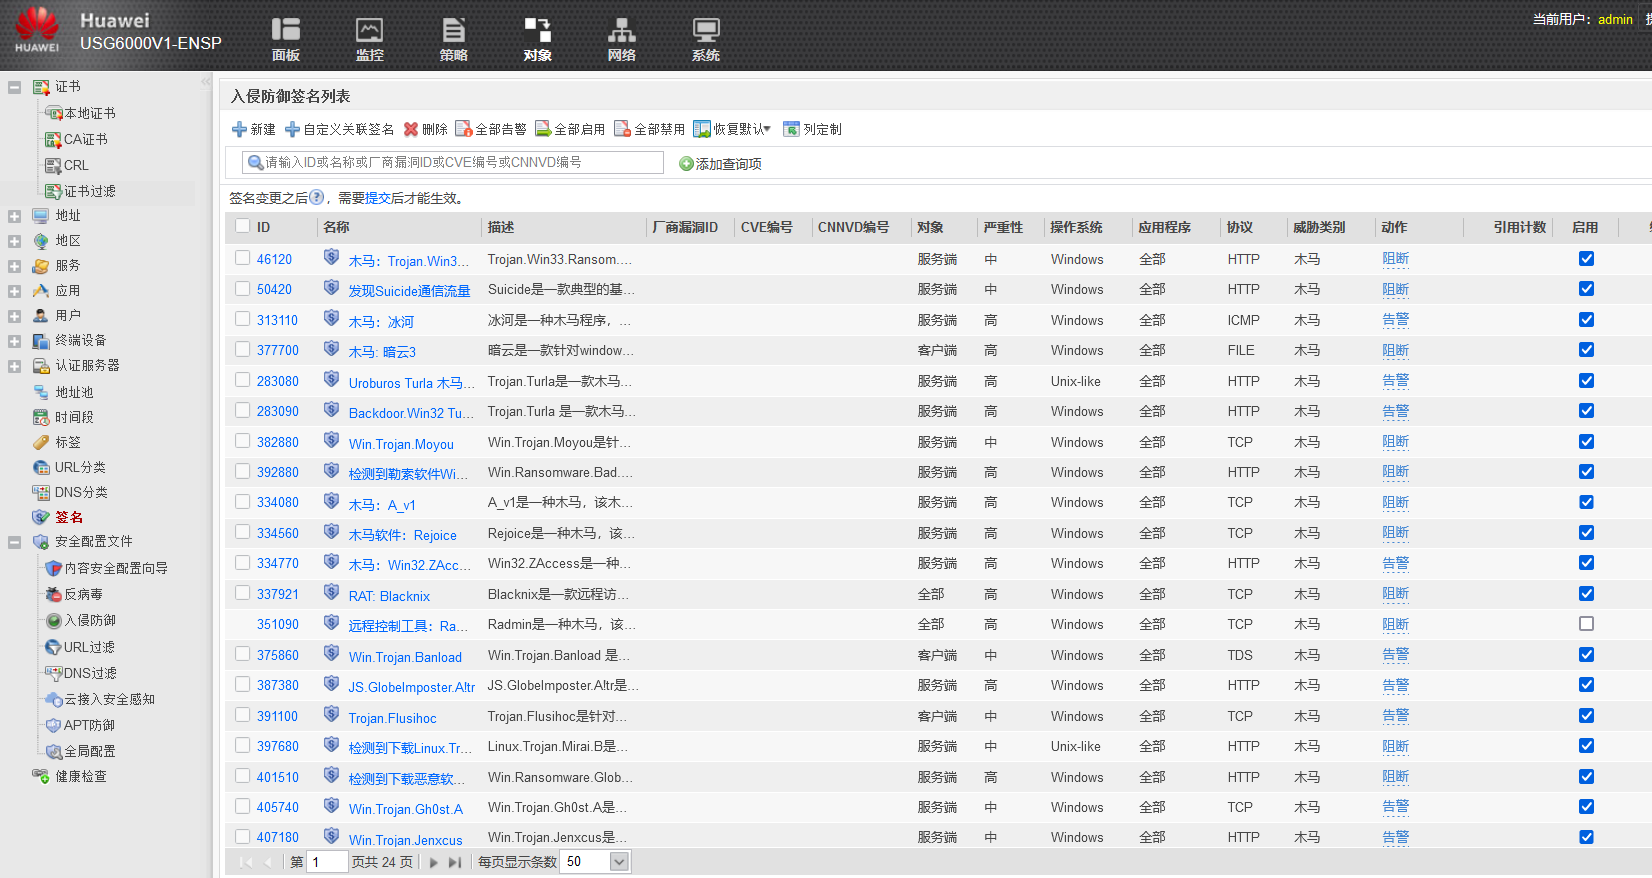Viewport: 1652px width, 878px height.
Task: Switch to the 策略 top navigation tab
Action: tap(453, 39)
